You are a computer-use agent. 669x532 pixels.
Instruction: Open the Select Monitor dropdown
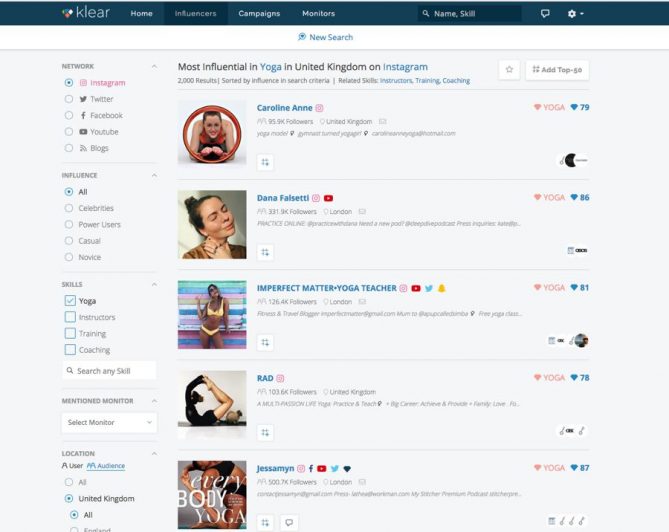(x=109, y=422)
